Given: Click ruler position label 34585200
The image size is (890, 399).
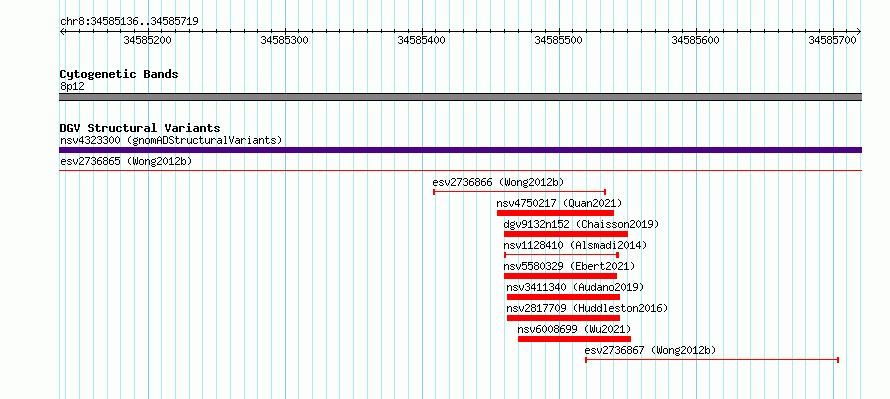Looking at the screenshot, I should [148, 40].
